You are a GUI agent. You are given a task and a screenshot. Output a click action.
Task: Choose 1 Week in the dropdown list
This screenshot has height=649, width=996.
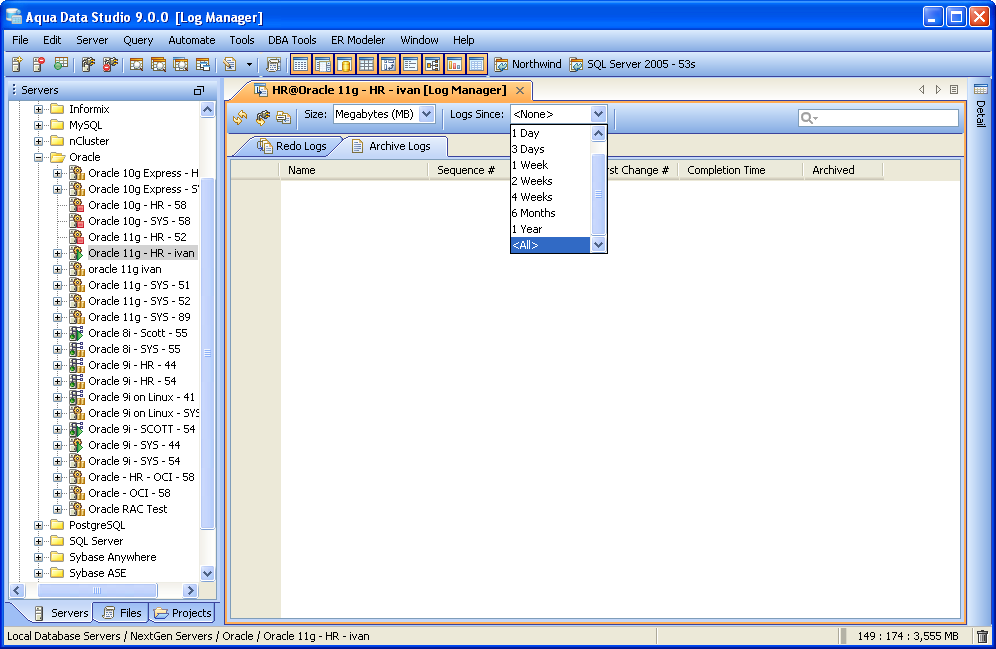coord(551,165)
